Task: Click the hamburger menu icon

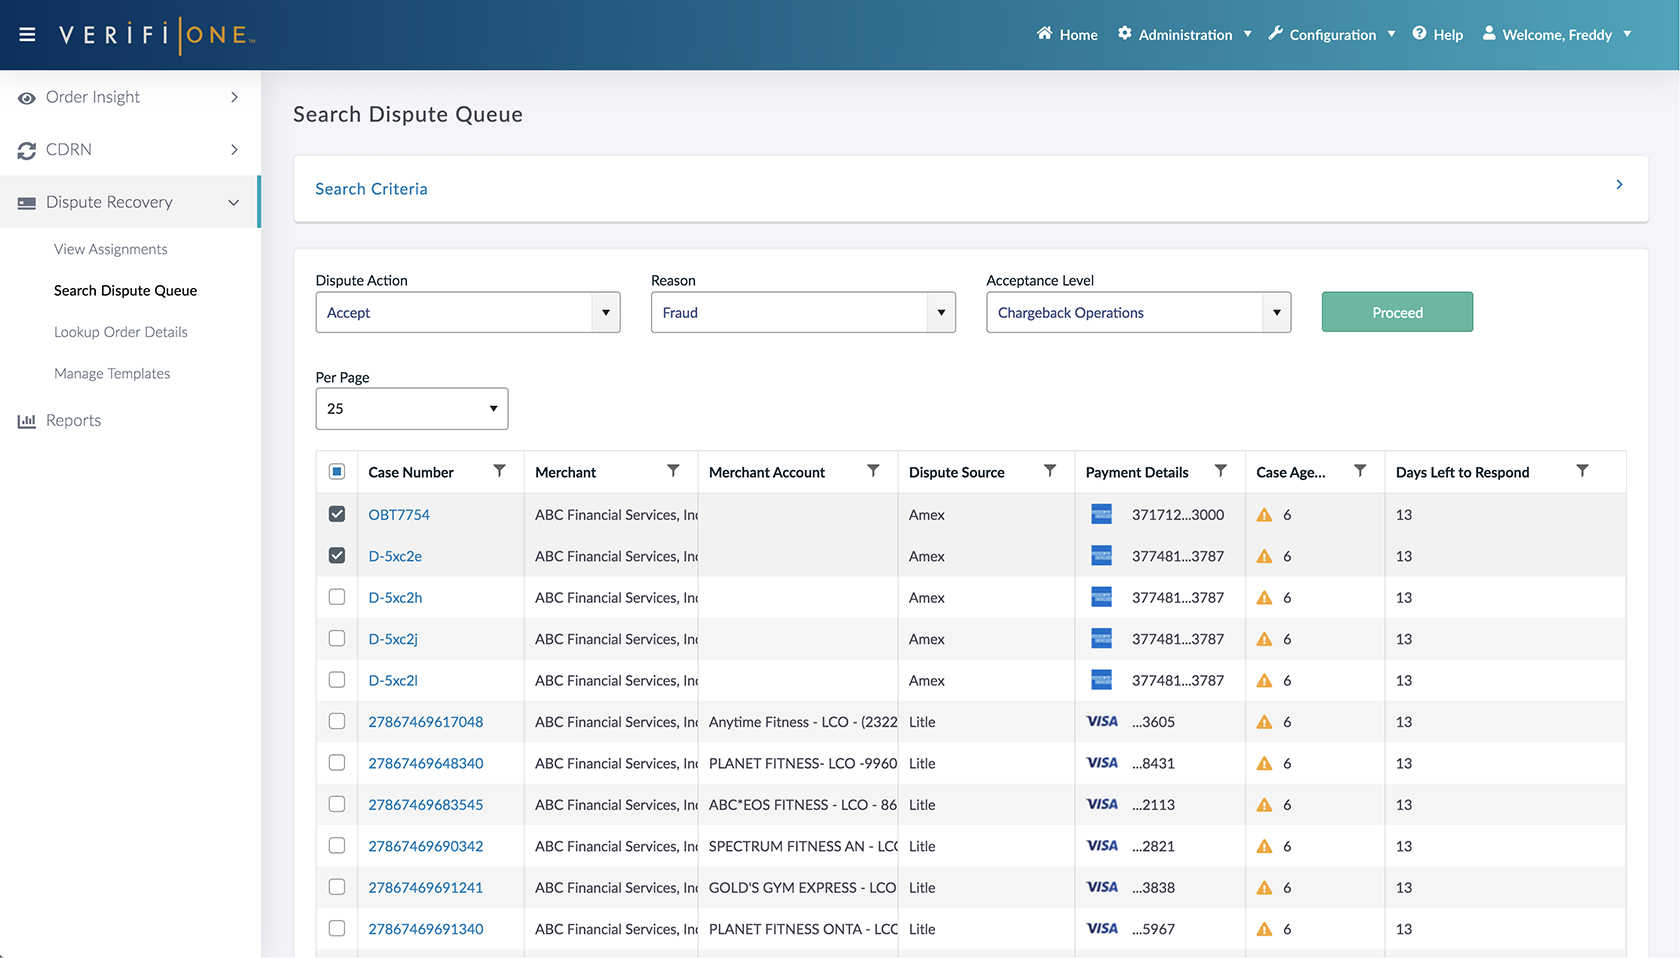Action: click(x=27, y=35)
